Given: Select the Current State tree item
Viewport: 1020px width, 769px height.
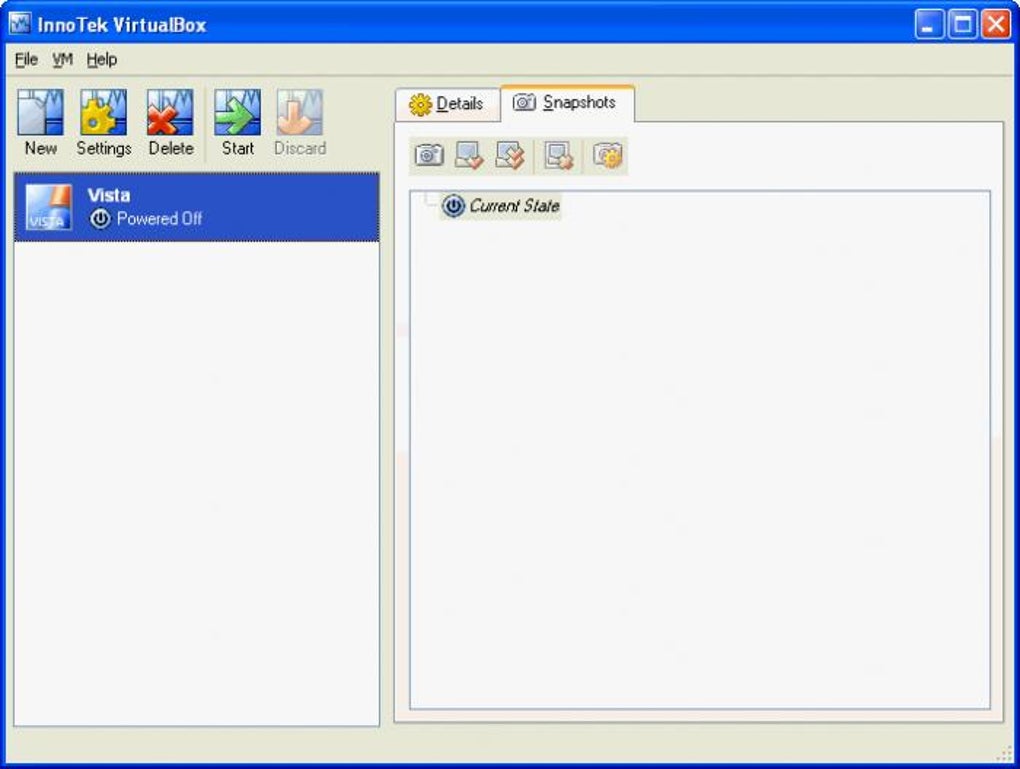Looking at the screenshot, I should tap(500, 206).
